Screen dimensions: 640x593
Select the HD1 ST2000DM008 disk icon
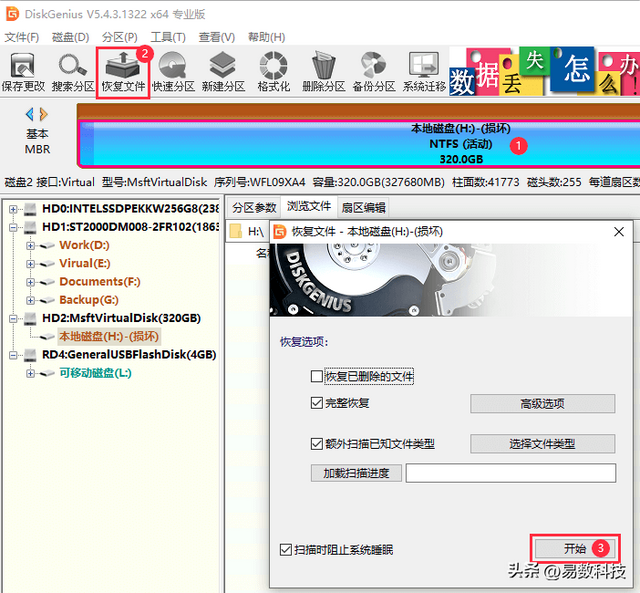[30, 227]
